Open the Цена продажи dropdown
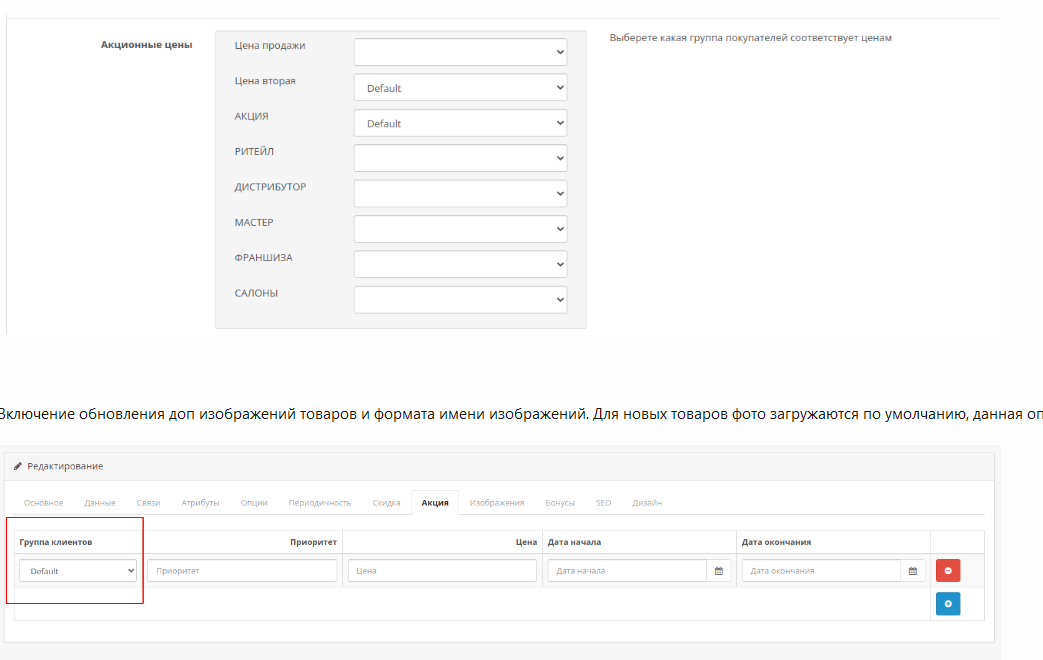 pos(460,52)
